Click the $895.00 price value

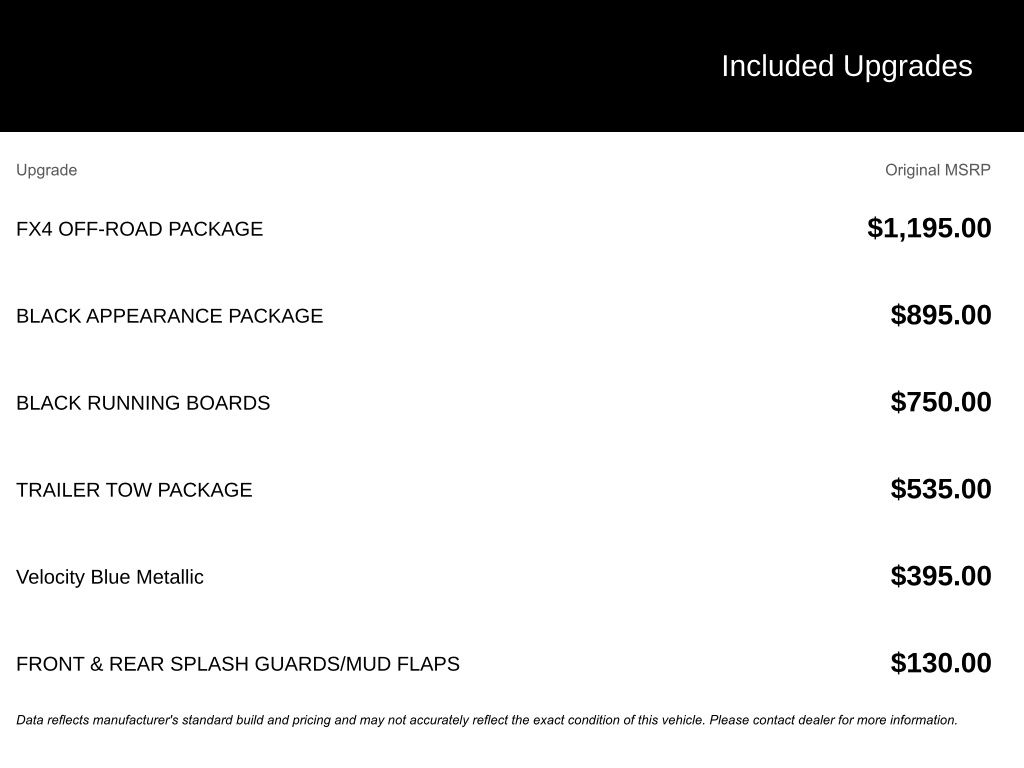click(940, 315)
